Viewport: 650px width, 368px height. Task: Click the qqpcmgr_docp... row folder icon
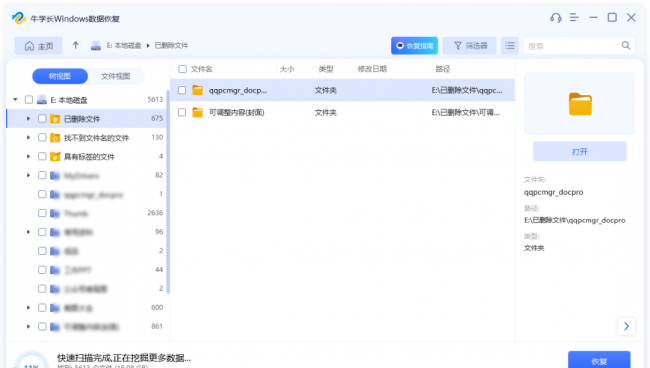198,90
